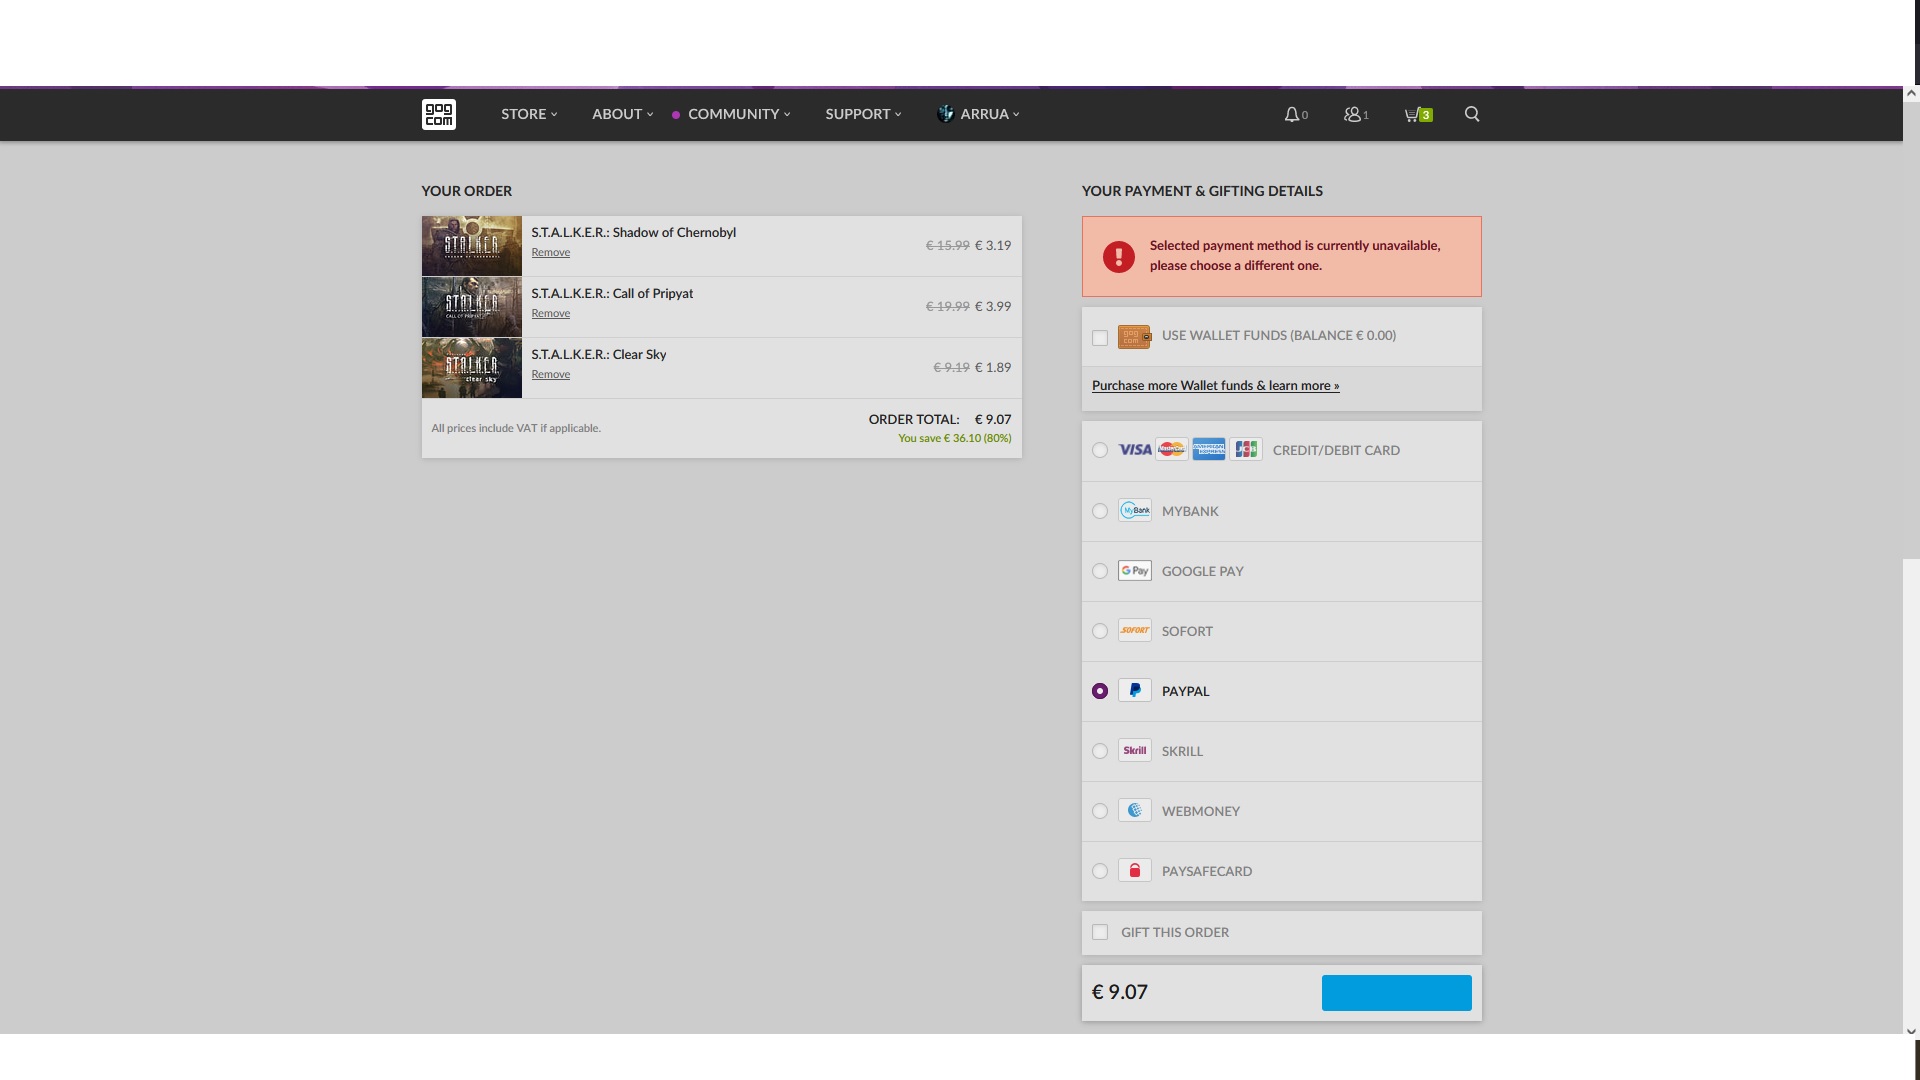Screen dimensions: 1920x1080
Task: Open the shopping cart icon
Action: 1411,114
